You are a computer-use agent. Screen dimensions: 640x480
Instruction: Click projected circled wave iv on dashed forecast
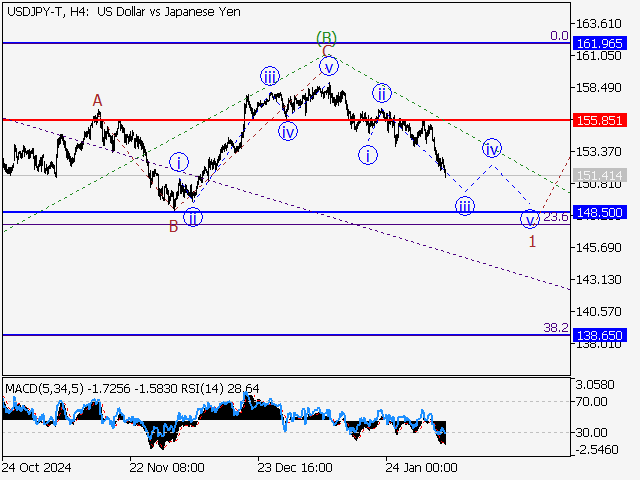click(492, 148)
